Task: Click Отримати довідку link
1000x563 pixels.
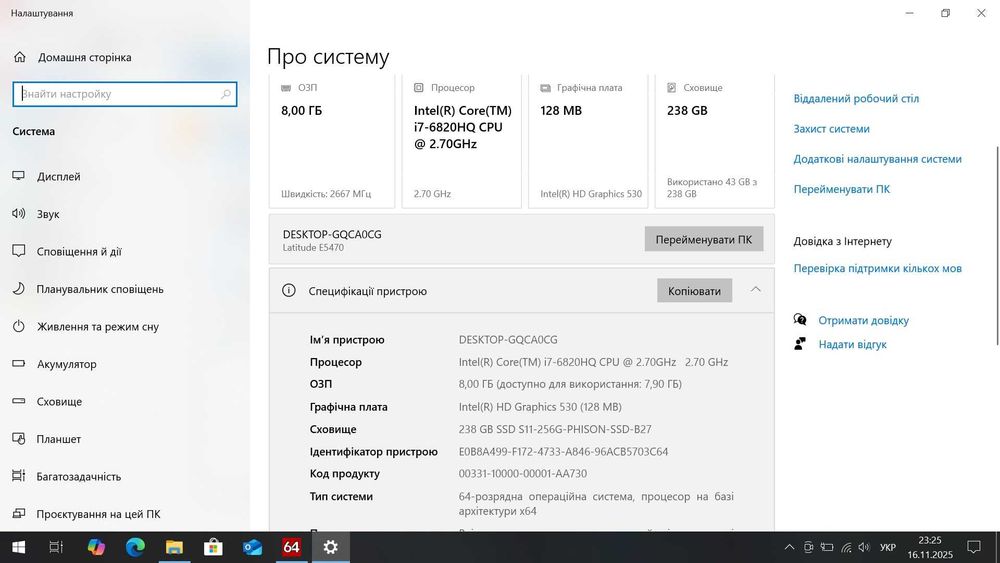Action: click(x=864, y=321)
